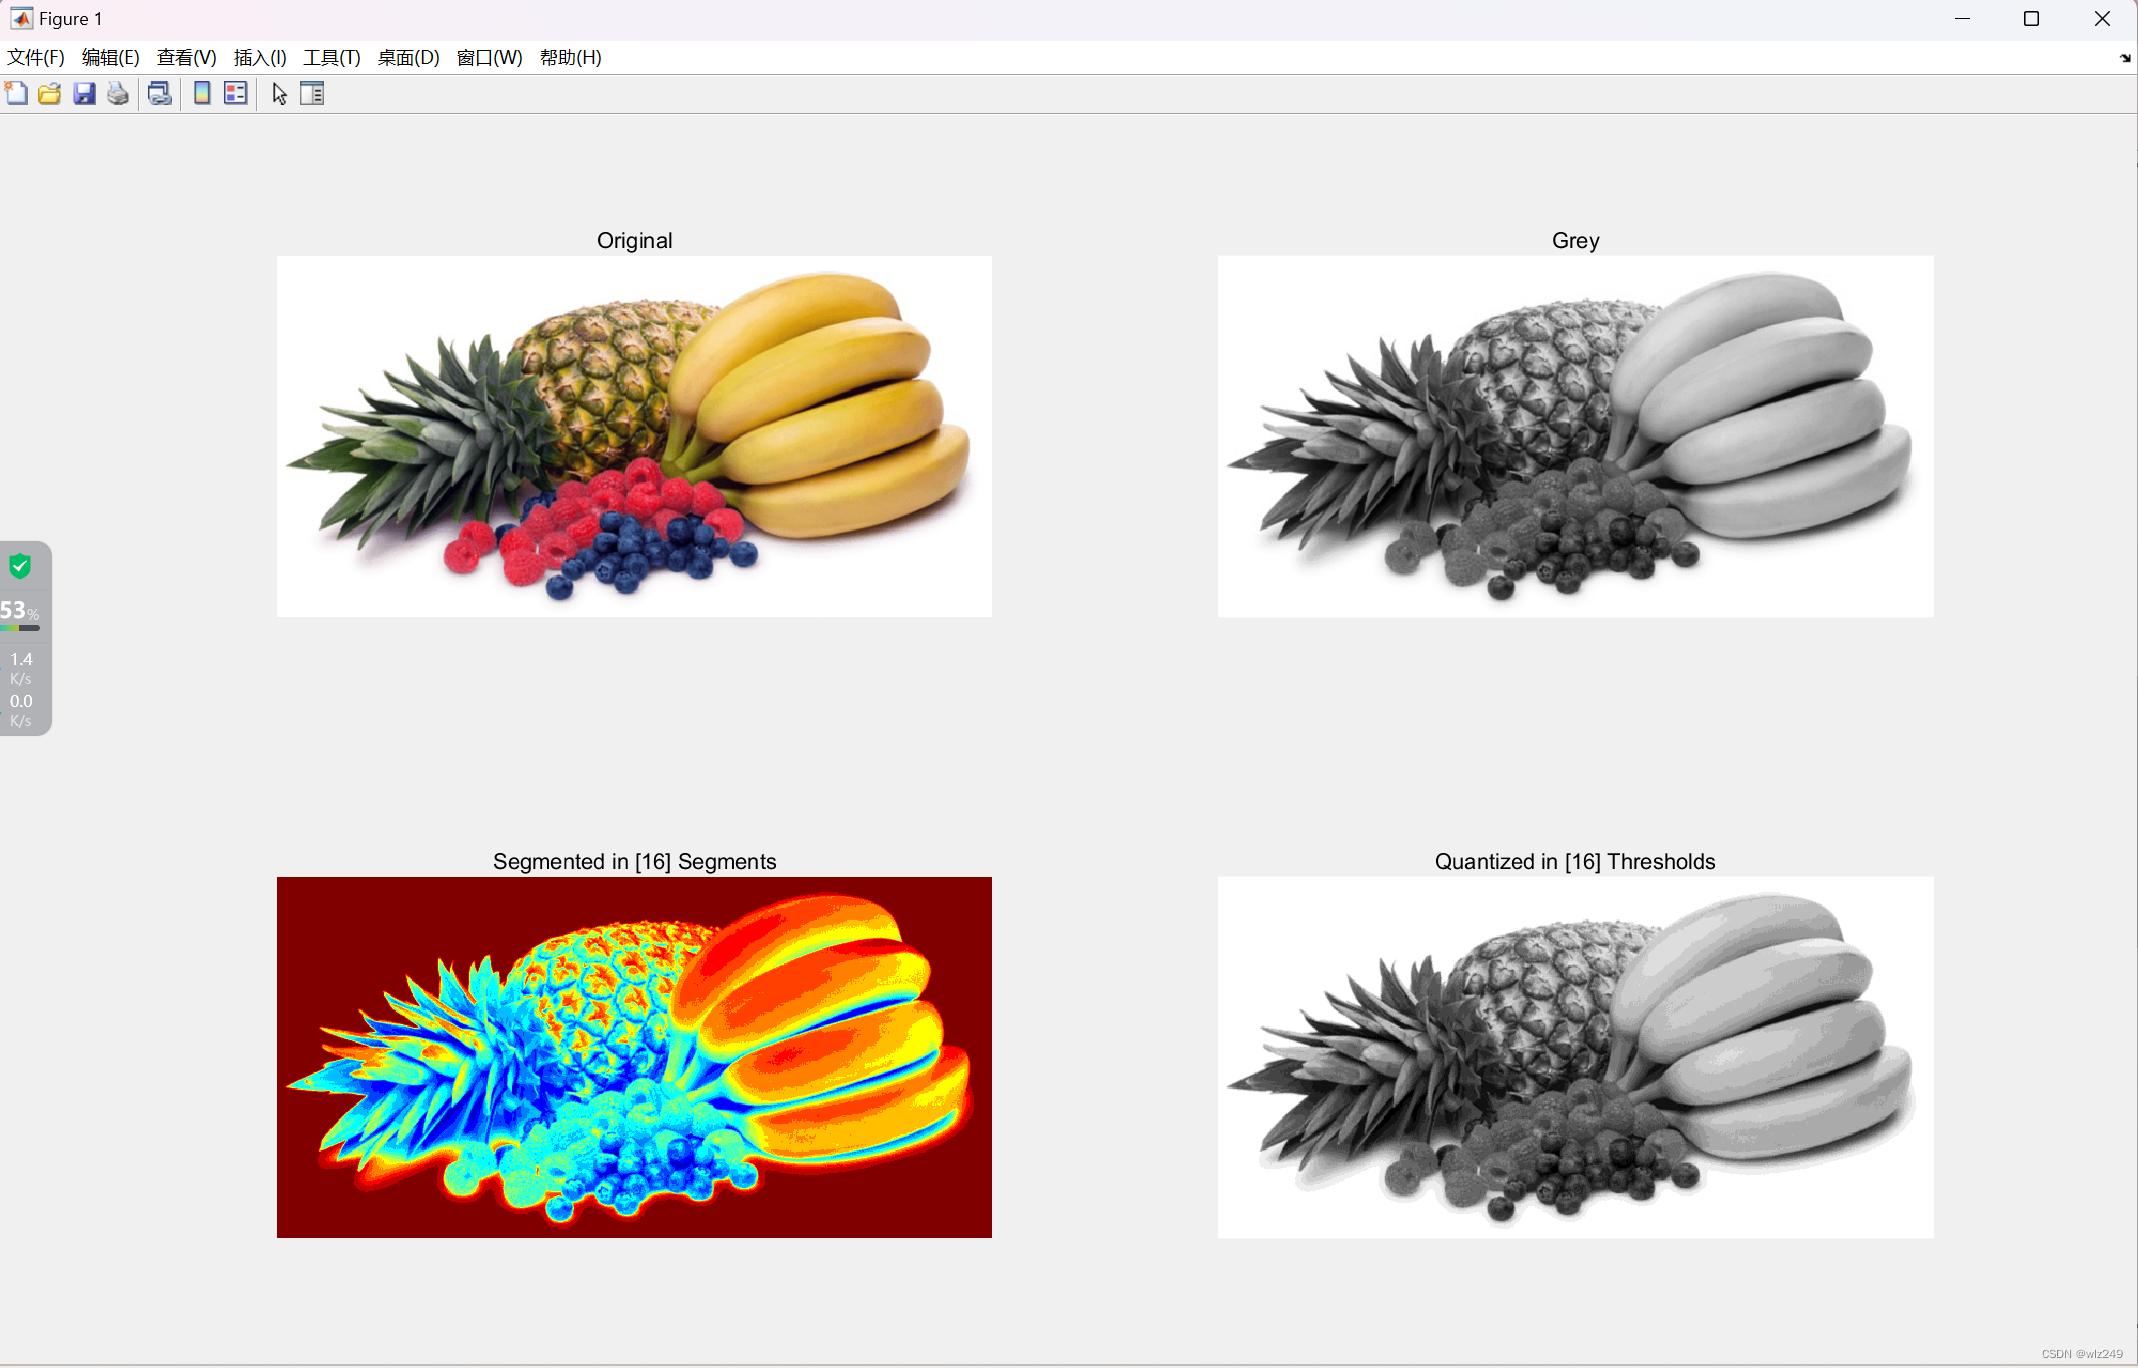Click the Grey converted image
The width and height of the screenshot is (2138, 1368).
(1575, 435)
